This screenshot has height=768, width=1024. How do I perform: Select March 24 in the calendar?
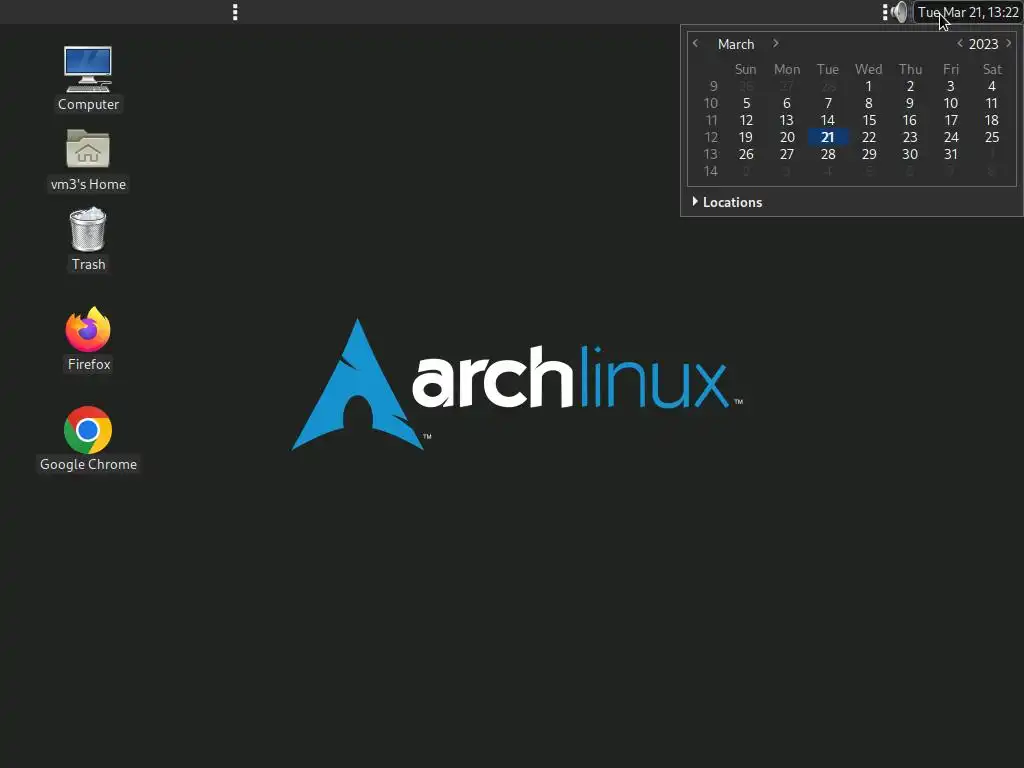pyautogui.click(x=951, y=137)
